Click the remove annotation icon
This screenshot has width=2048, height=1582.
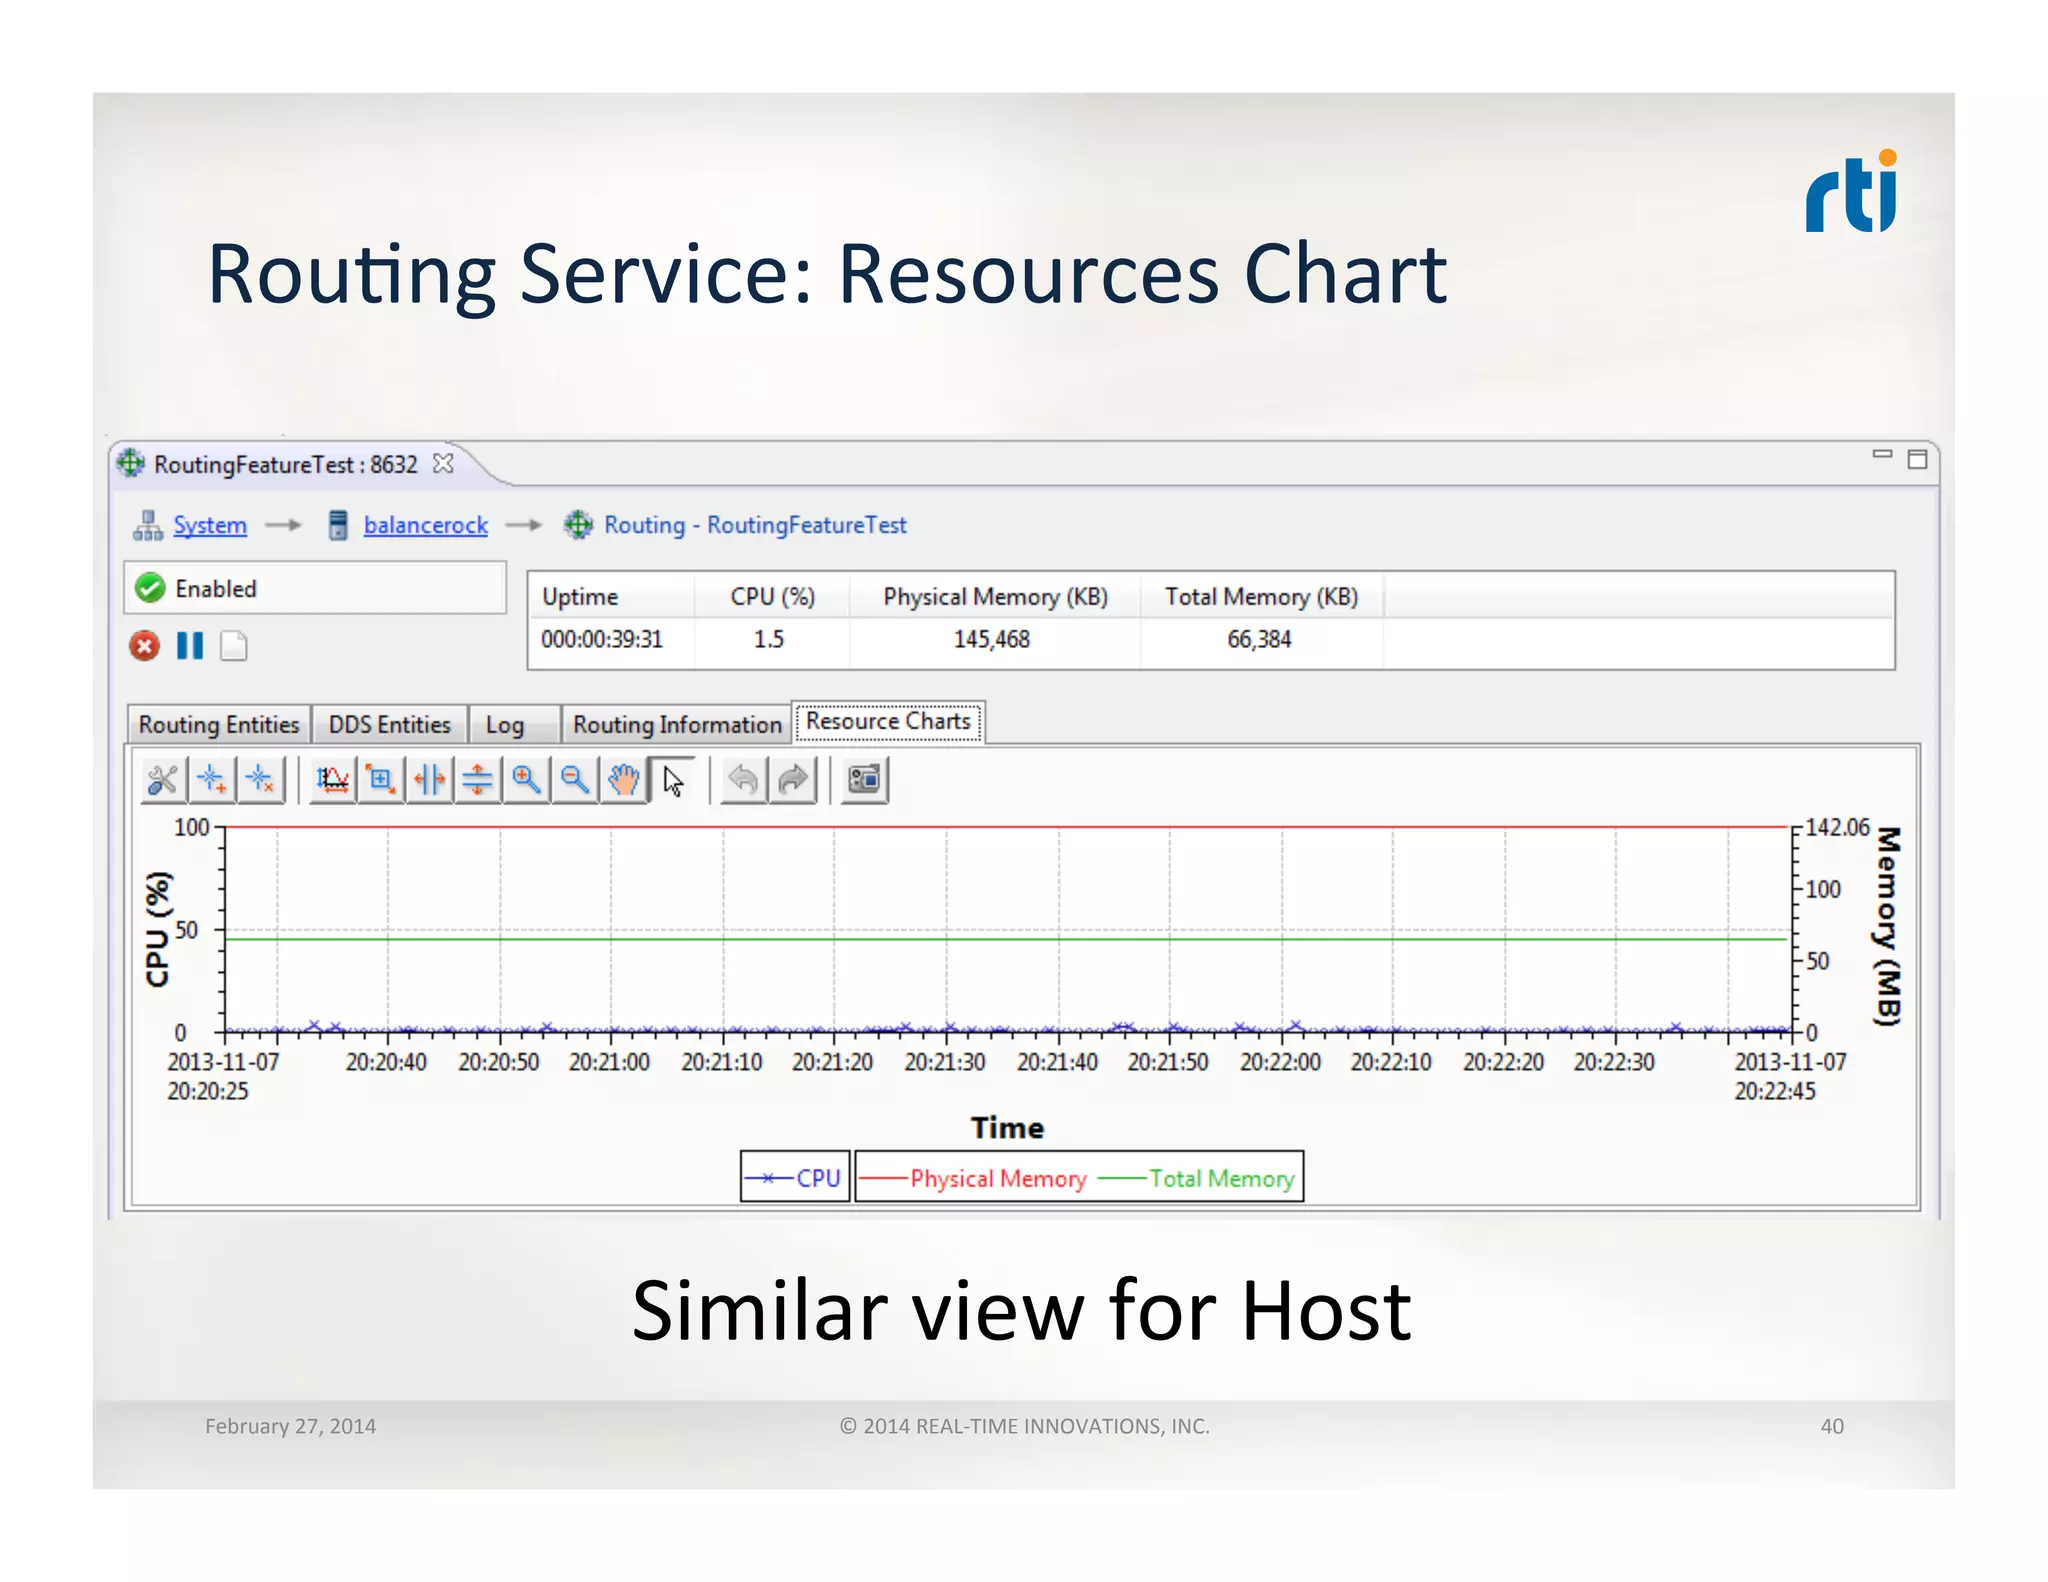tap(261, 780)
